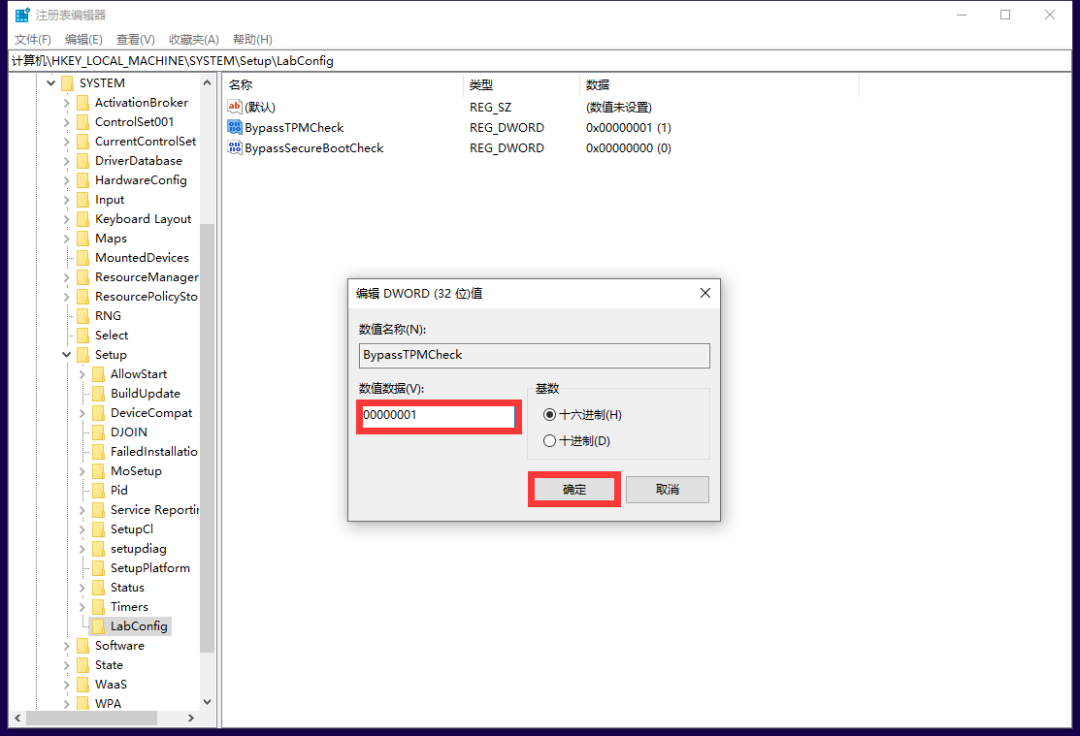Click the 数值数据 value data input field
1080x736 pixels.
tap(437, 415)
